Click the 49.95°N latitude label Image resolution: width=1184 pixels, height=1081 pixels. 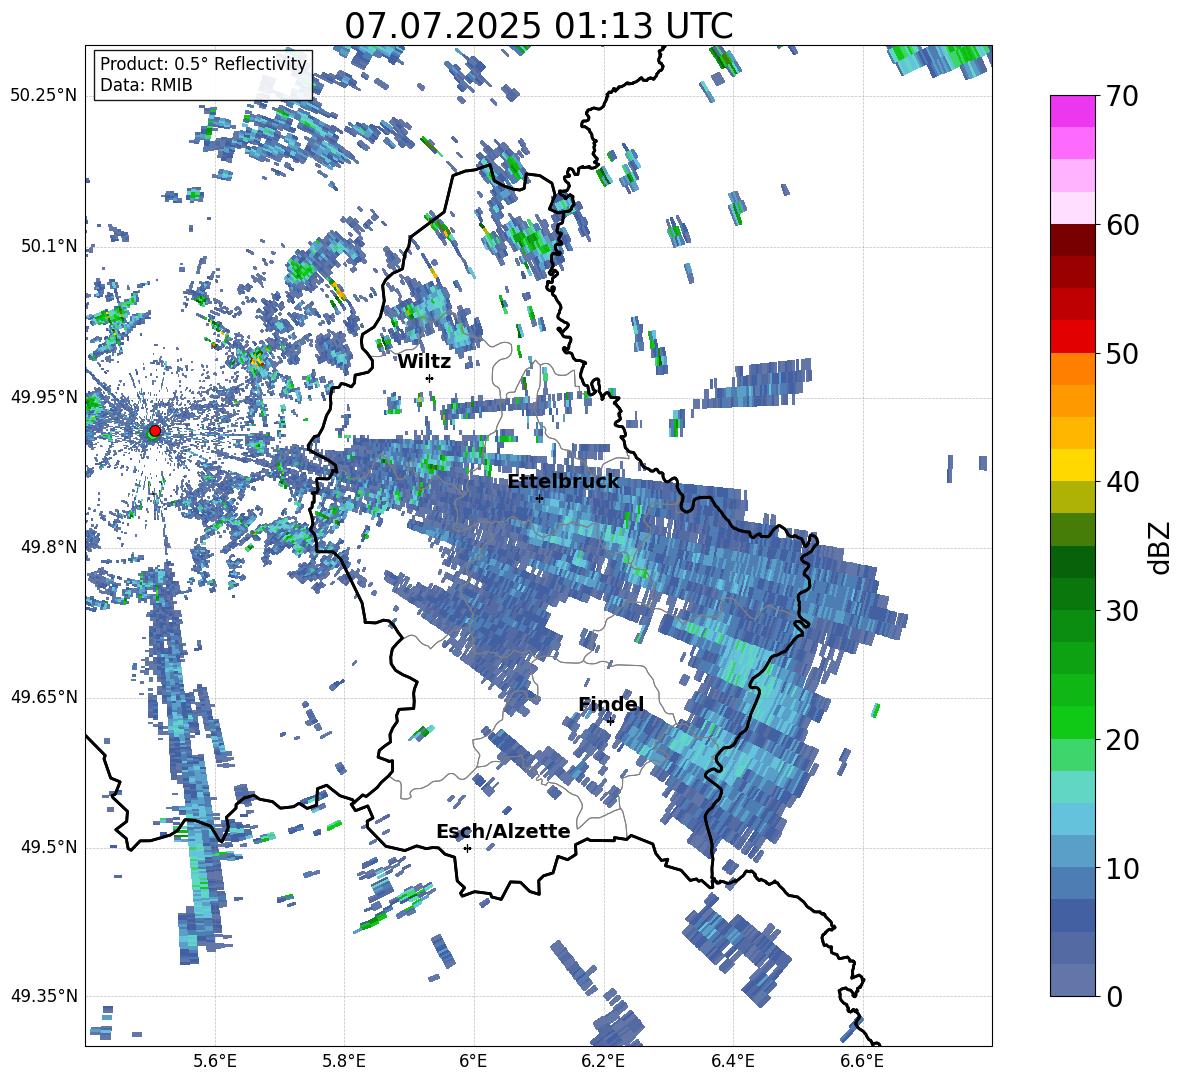click(44, 397)
